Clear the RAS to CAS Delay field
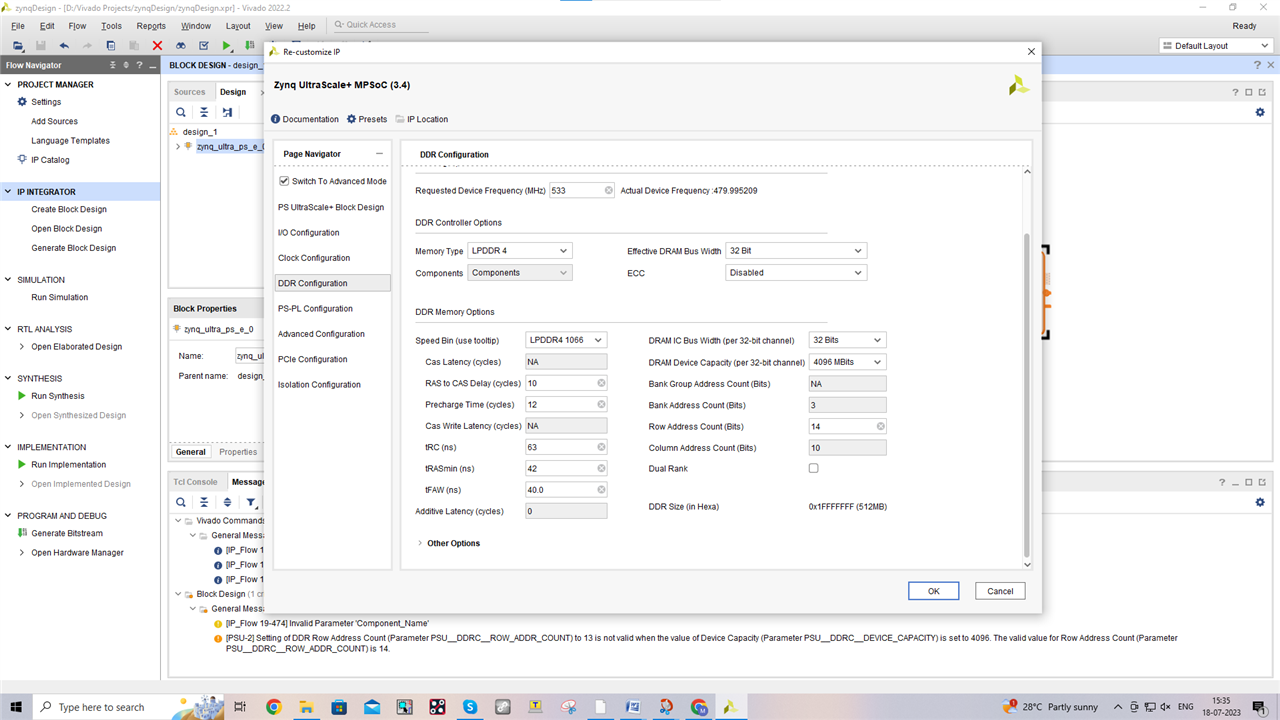This screenshot has height=720, width=1280. pyautogui.click(x=601, y=383)
